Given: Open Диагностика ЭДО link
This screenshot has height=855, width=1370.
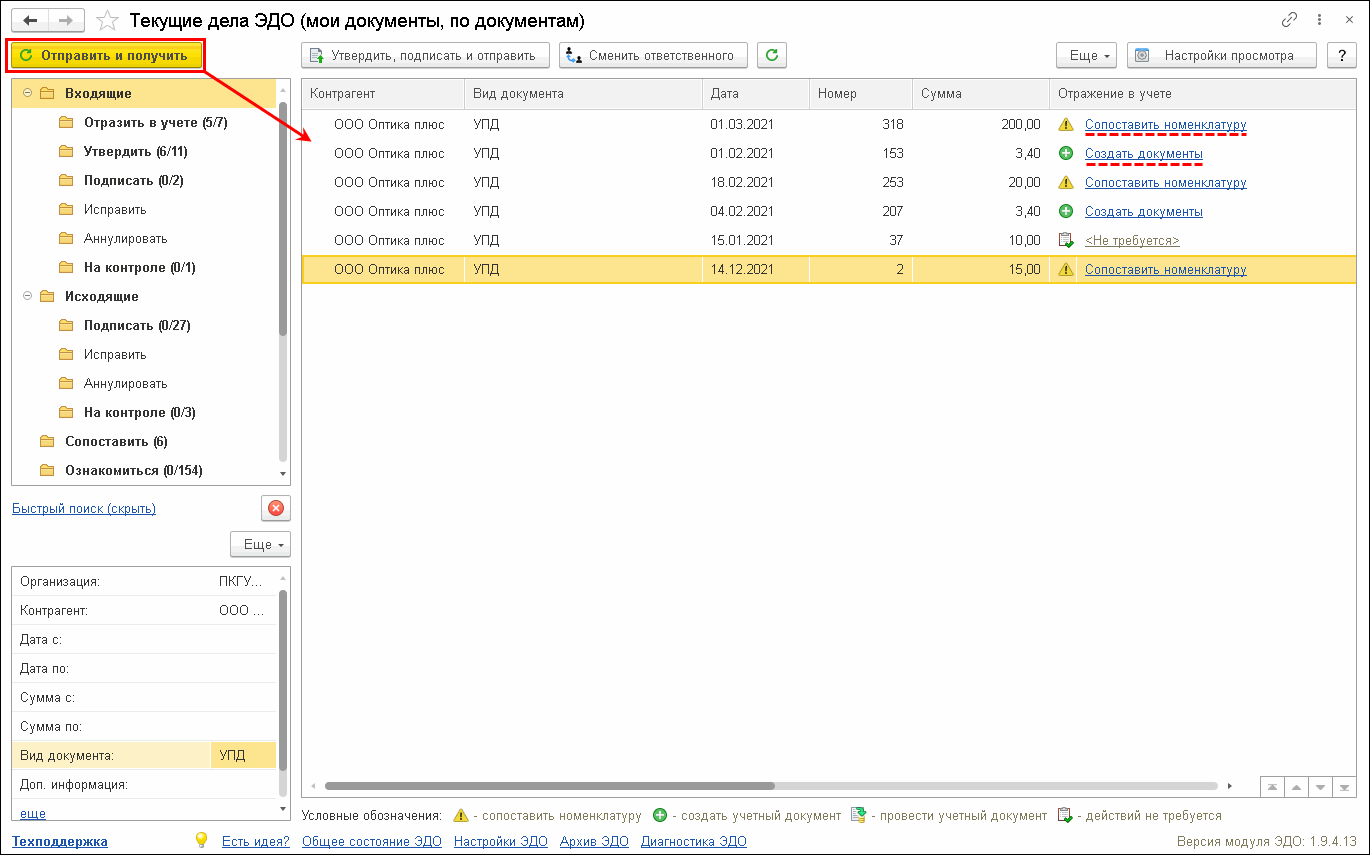Looking at the screenshot, I should tap(694, 842).
